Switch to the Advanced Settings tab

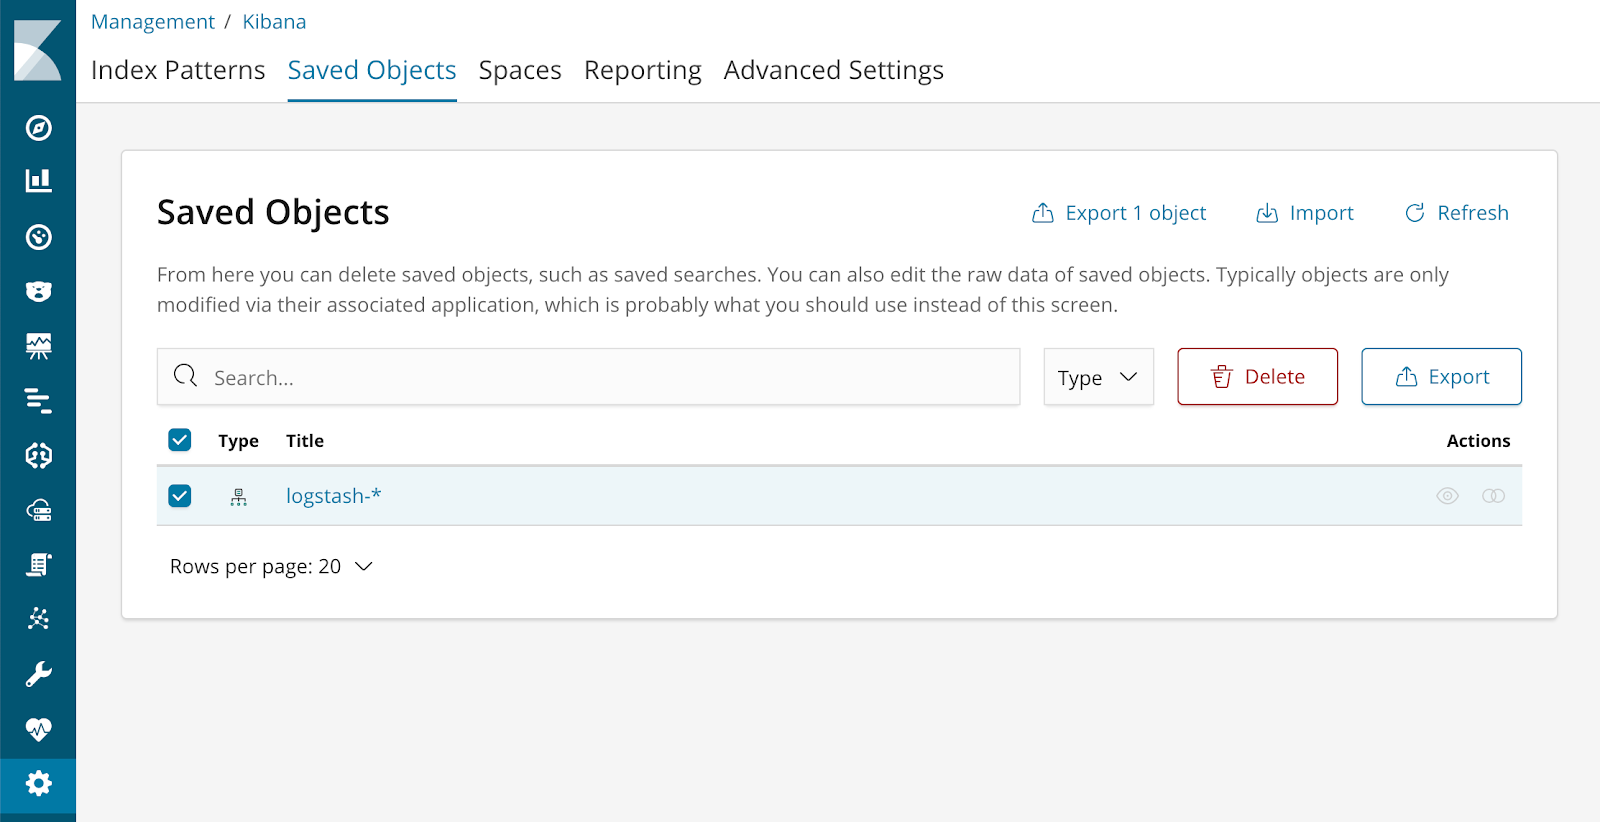tap(834, 70)
